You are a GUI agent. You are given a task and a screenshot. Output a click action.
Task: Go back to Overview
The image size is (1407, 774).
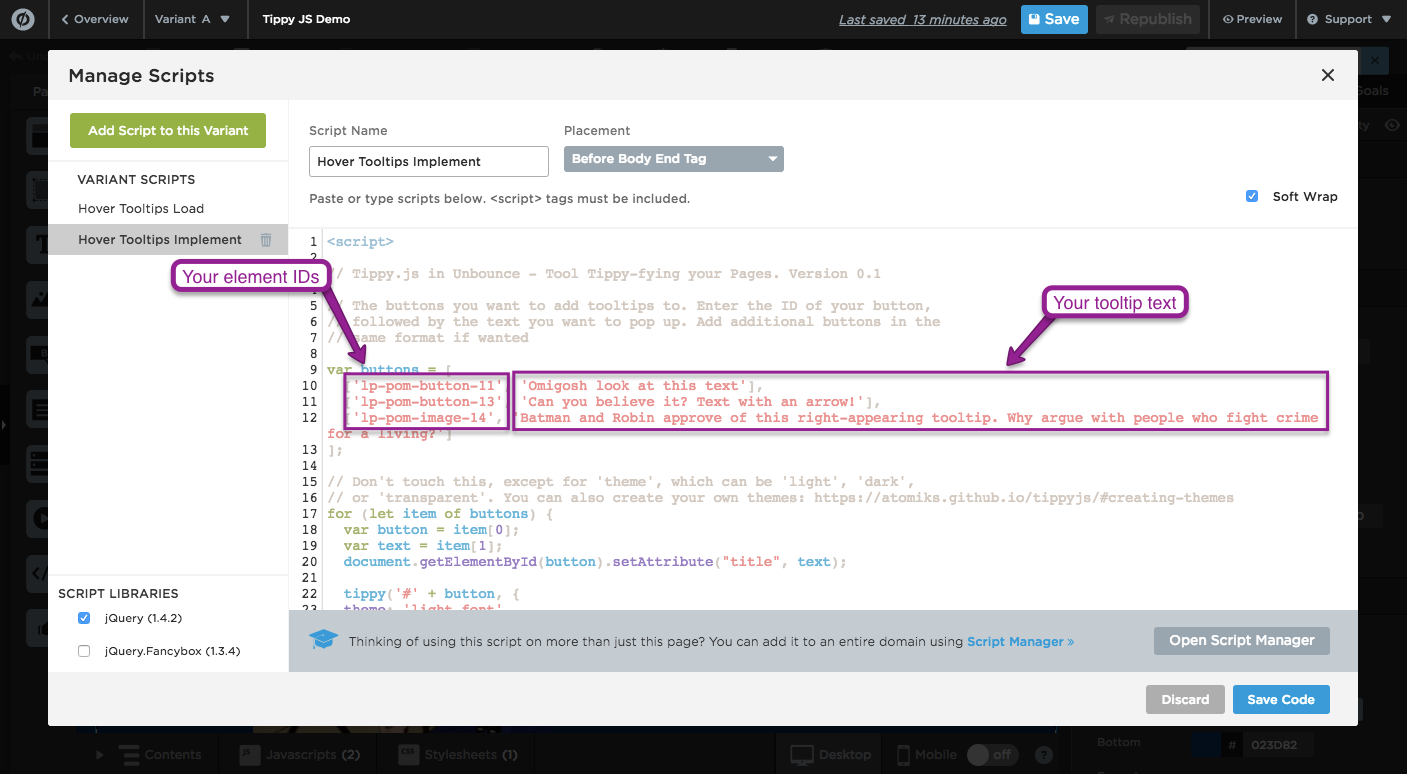[x=94, y=19]
